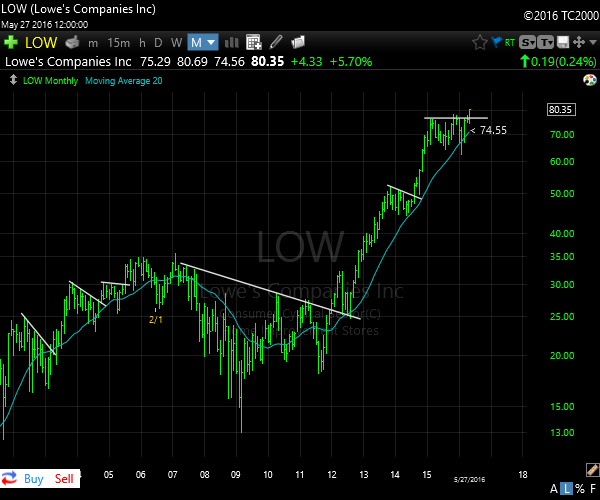Toggle the favorite star icon
The height and width of the screenshot is (500, 600).
[x=479, y=42]
